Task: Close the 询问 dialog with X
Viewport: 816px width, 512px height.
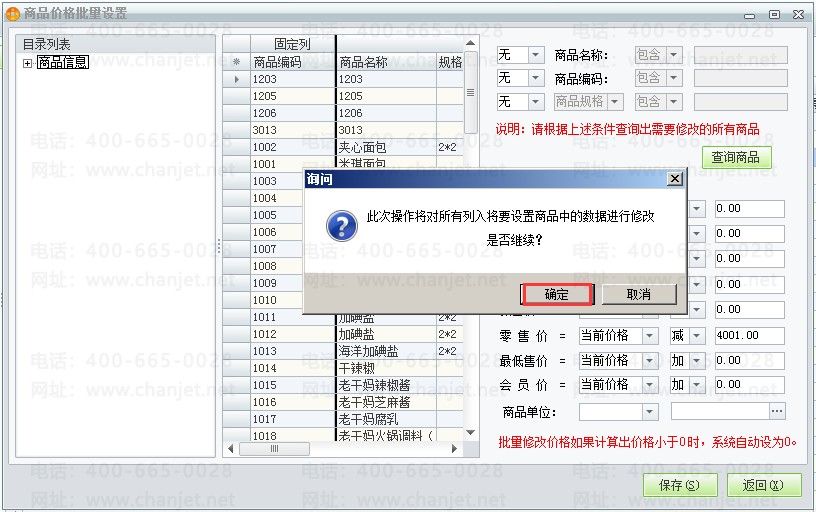Action: [x=674, y=178]
